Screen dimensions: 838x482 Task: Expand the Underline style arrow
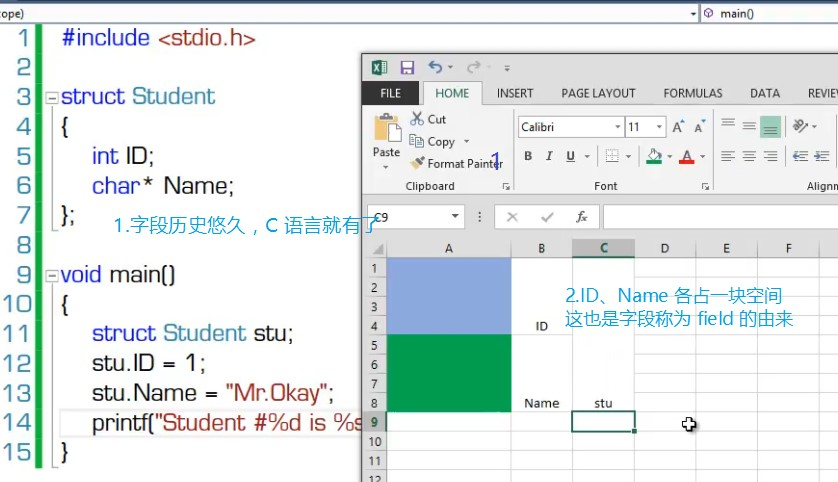pyautogui.click(x=587, y=157)
